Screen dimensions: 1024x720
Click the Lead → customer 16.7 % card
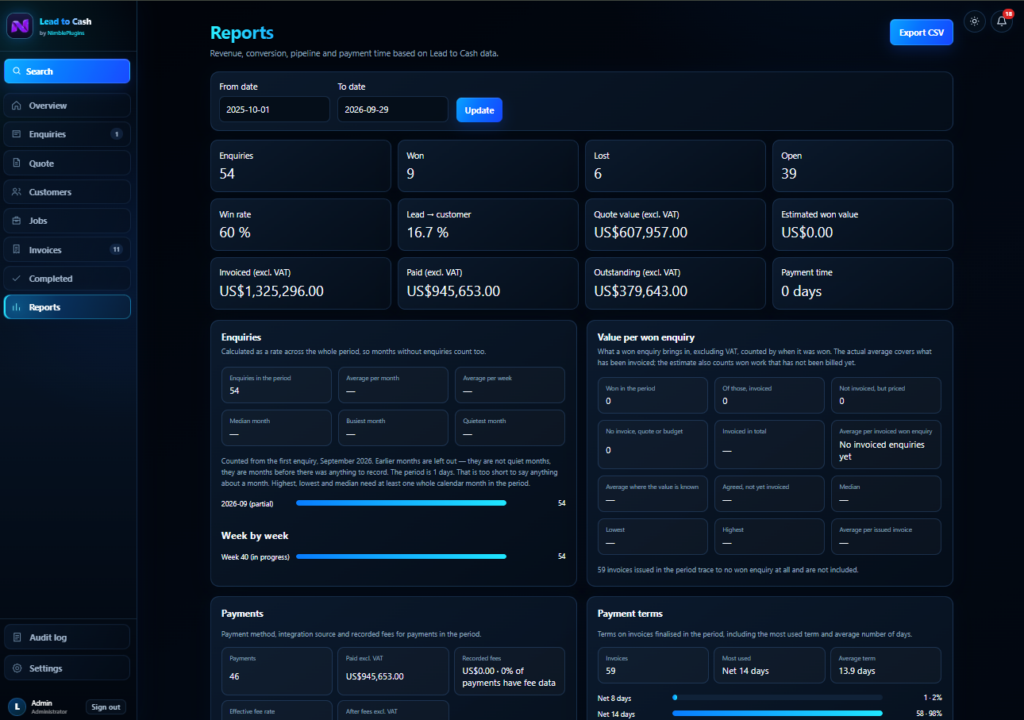pos(488,225)
